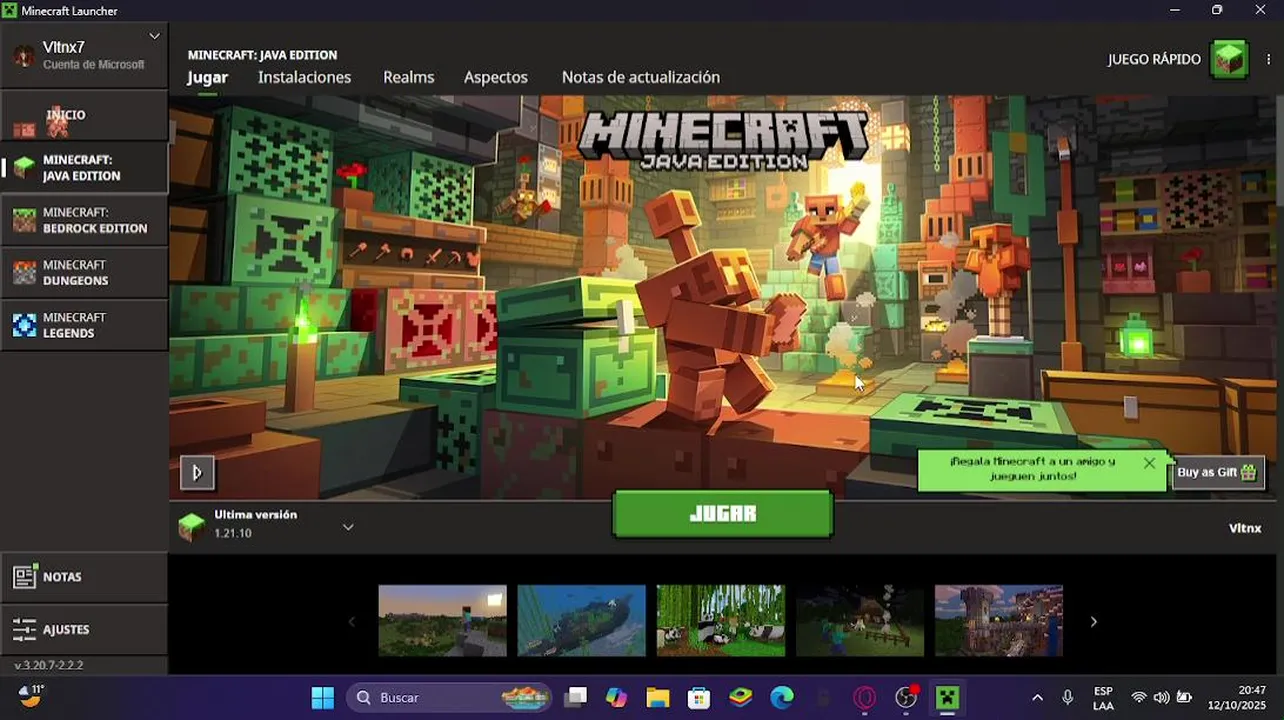Click the Minecraft Launcher taskbar icon
This screenshot has width=1284, height=720.
[x=947, y=697]
